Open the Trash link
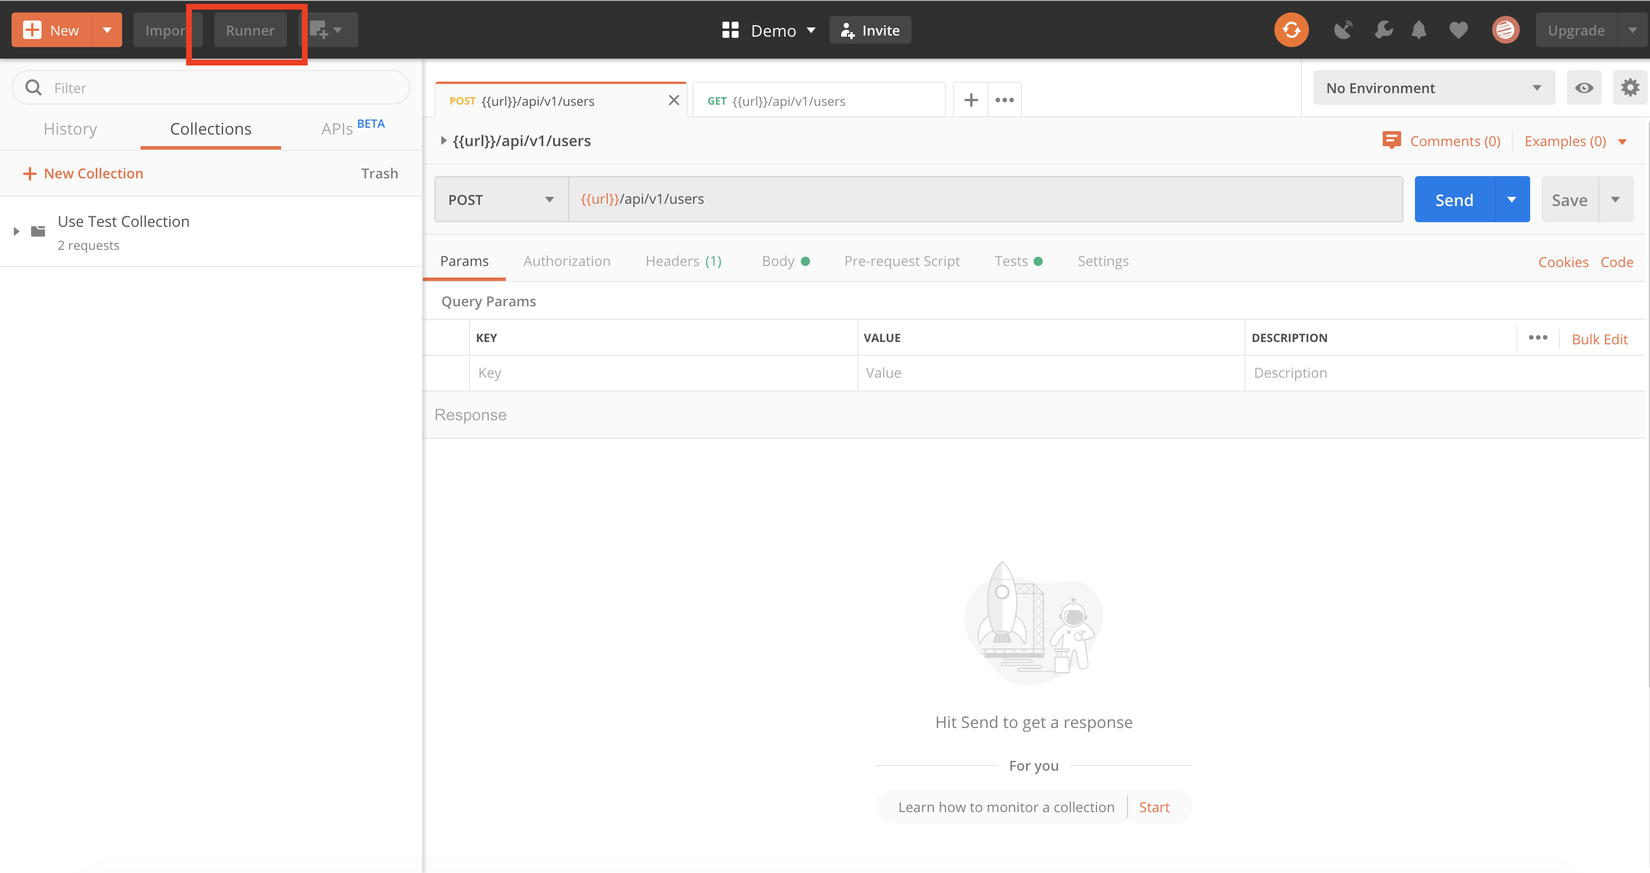This screenshot has height=873, width=1650. tap(380, 173)
